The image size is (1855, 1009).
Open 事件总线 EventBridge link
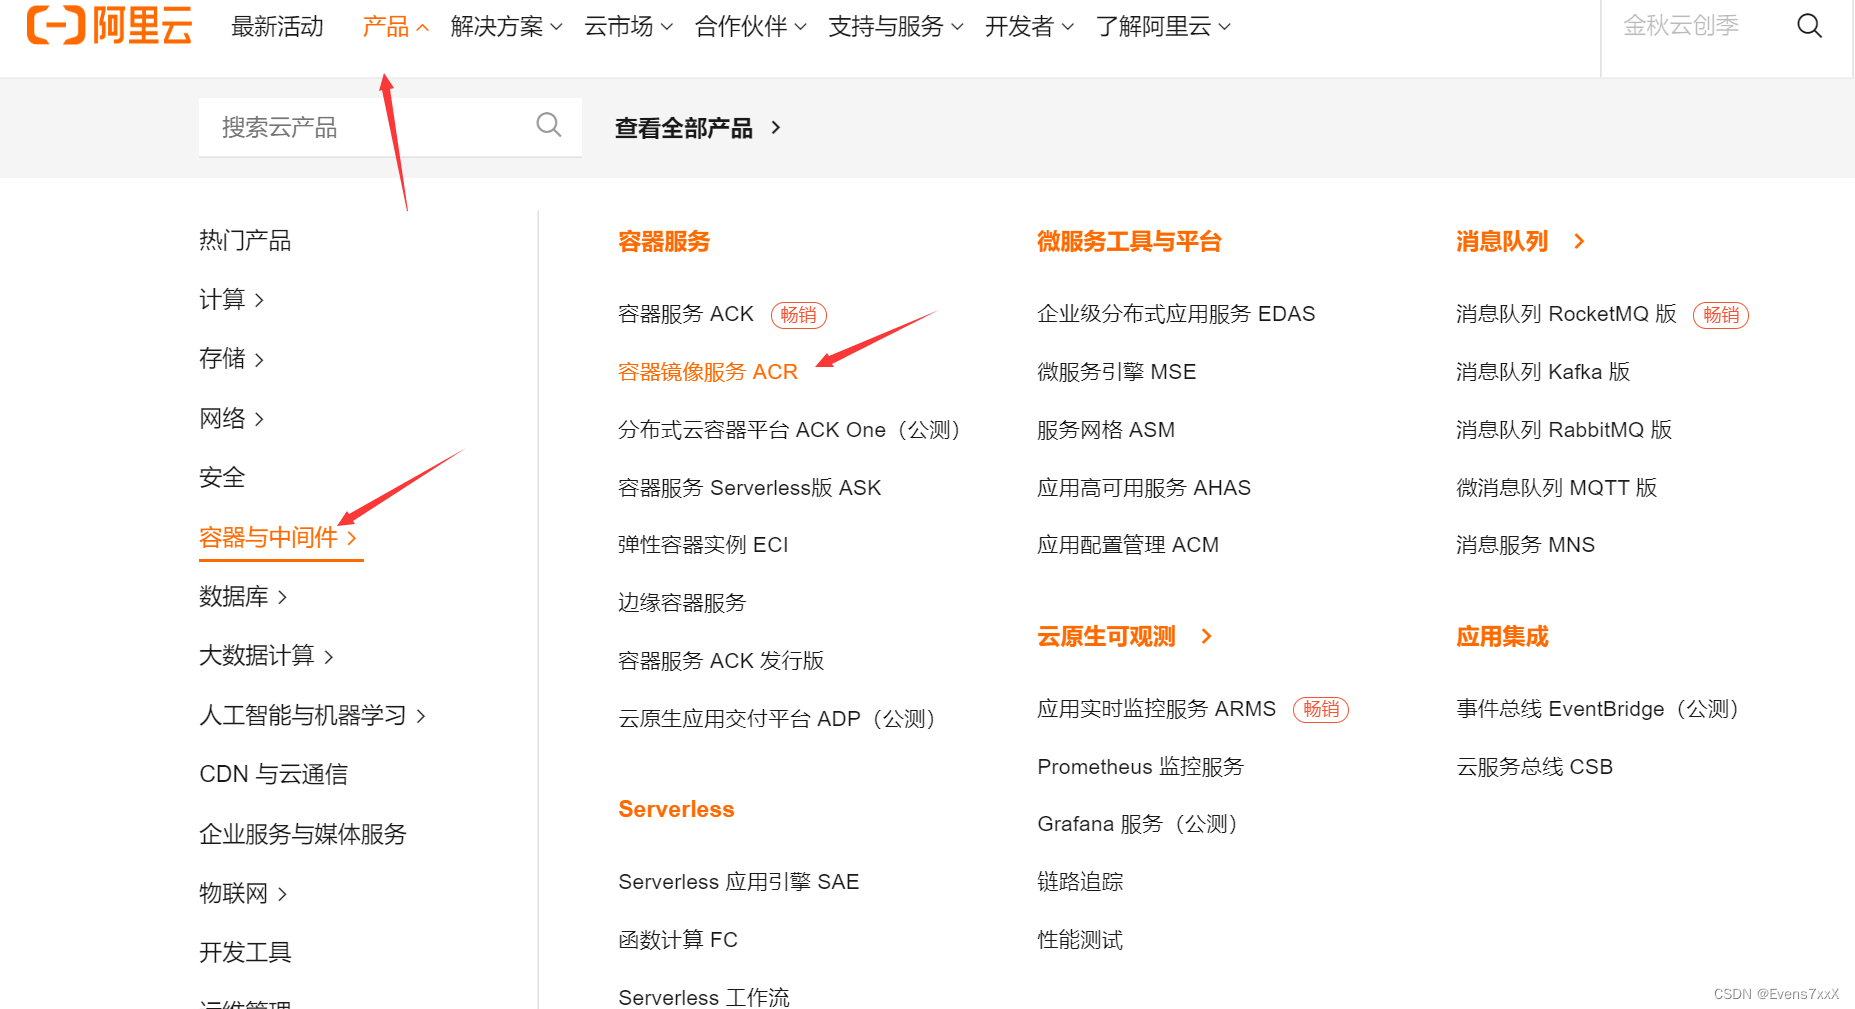(1598, 709)
